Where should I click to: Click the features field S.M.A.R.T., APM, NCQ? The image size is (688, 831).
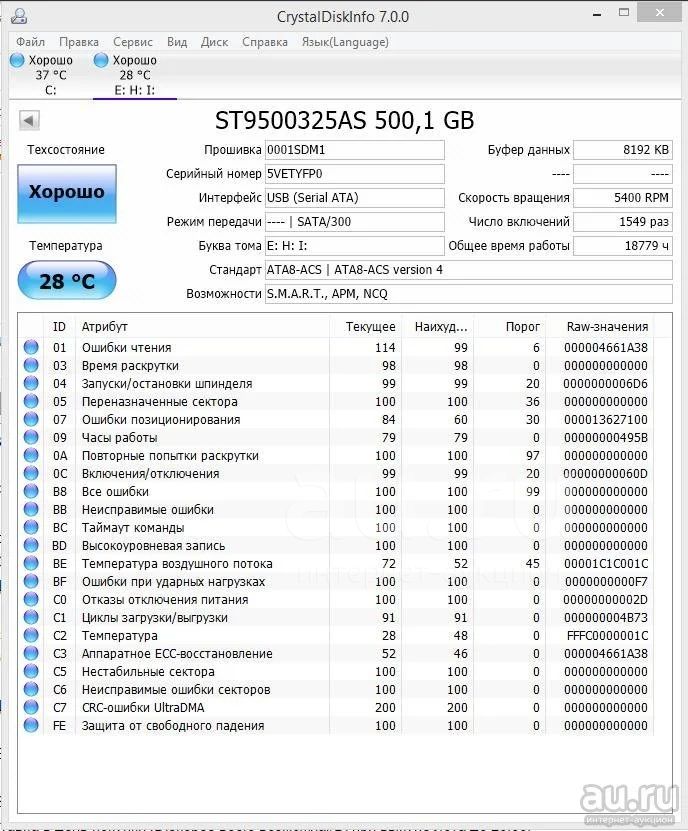[469, 294]
